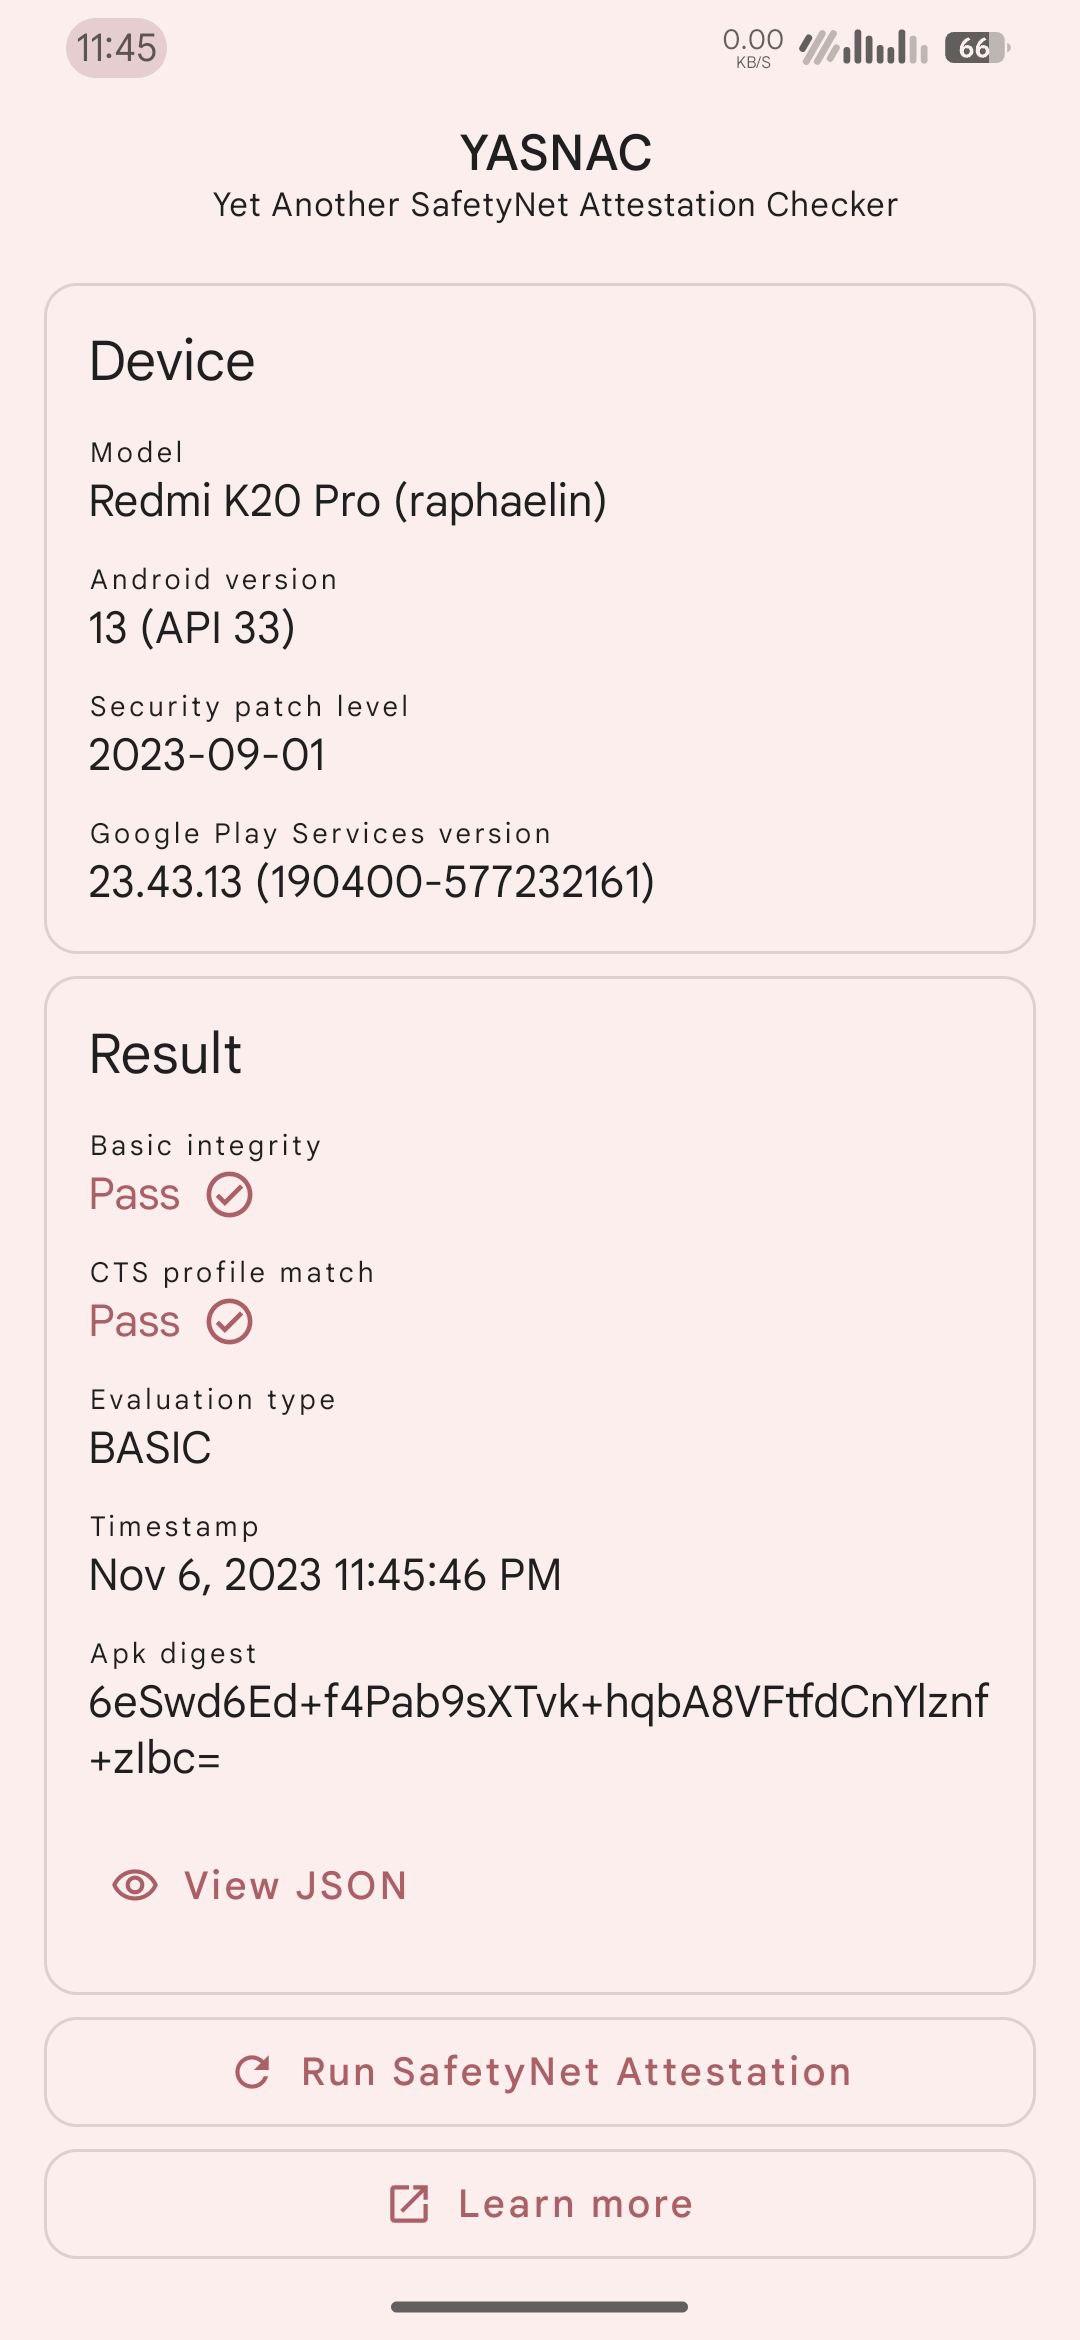The height and width of the screenshot is (2340, 1080).
Task: Tap the Google Play Services version number
Action: coord(371,881)
